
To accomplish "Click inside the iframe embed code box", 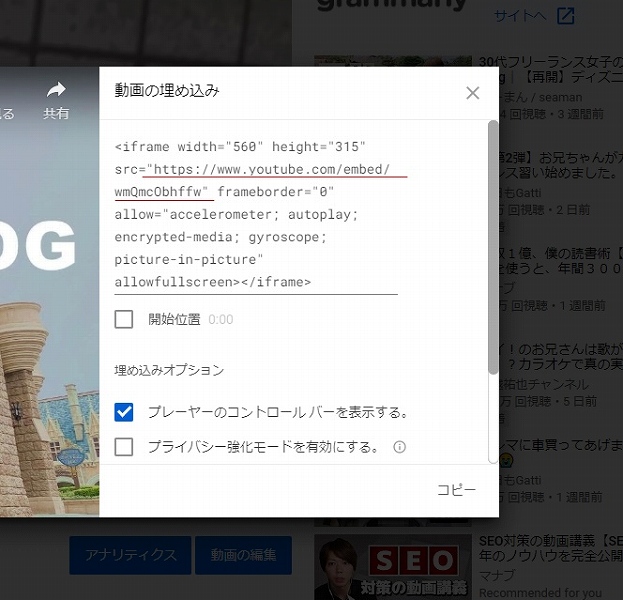I will (x=256, y=215).
